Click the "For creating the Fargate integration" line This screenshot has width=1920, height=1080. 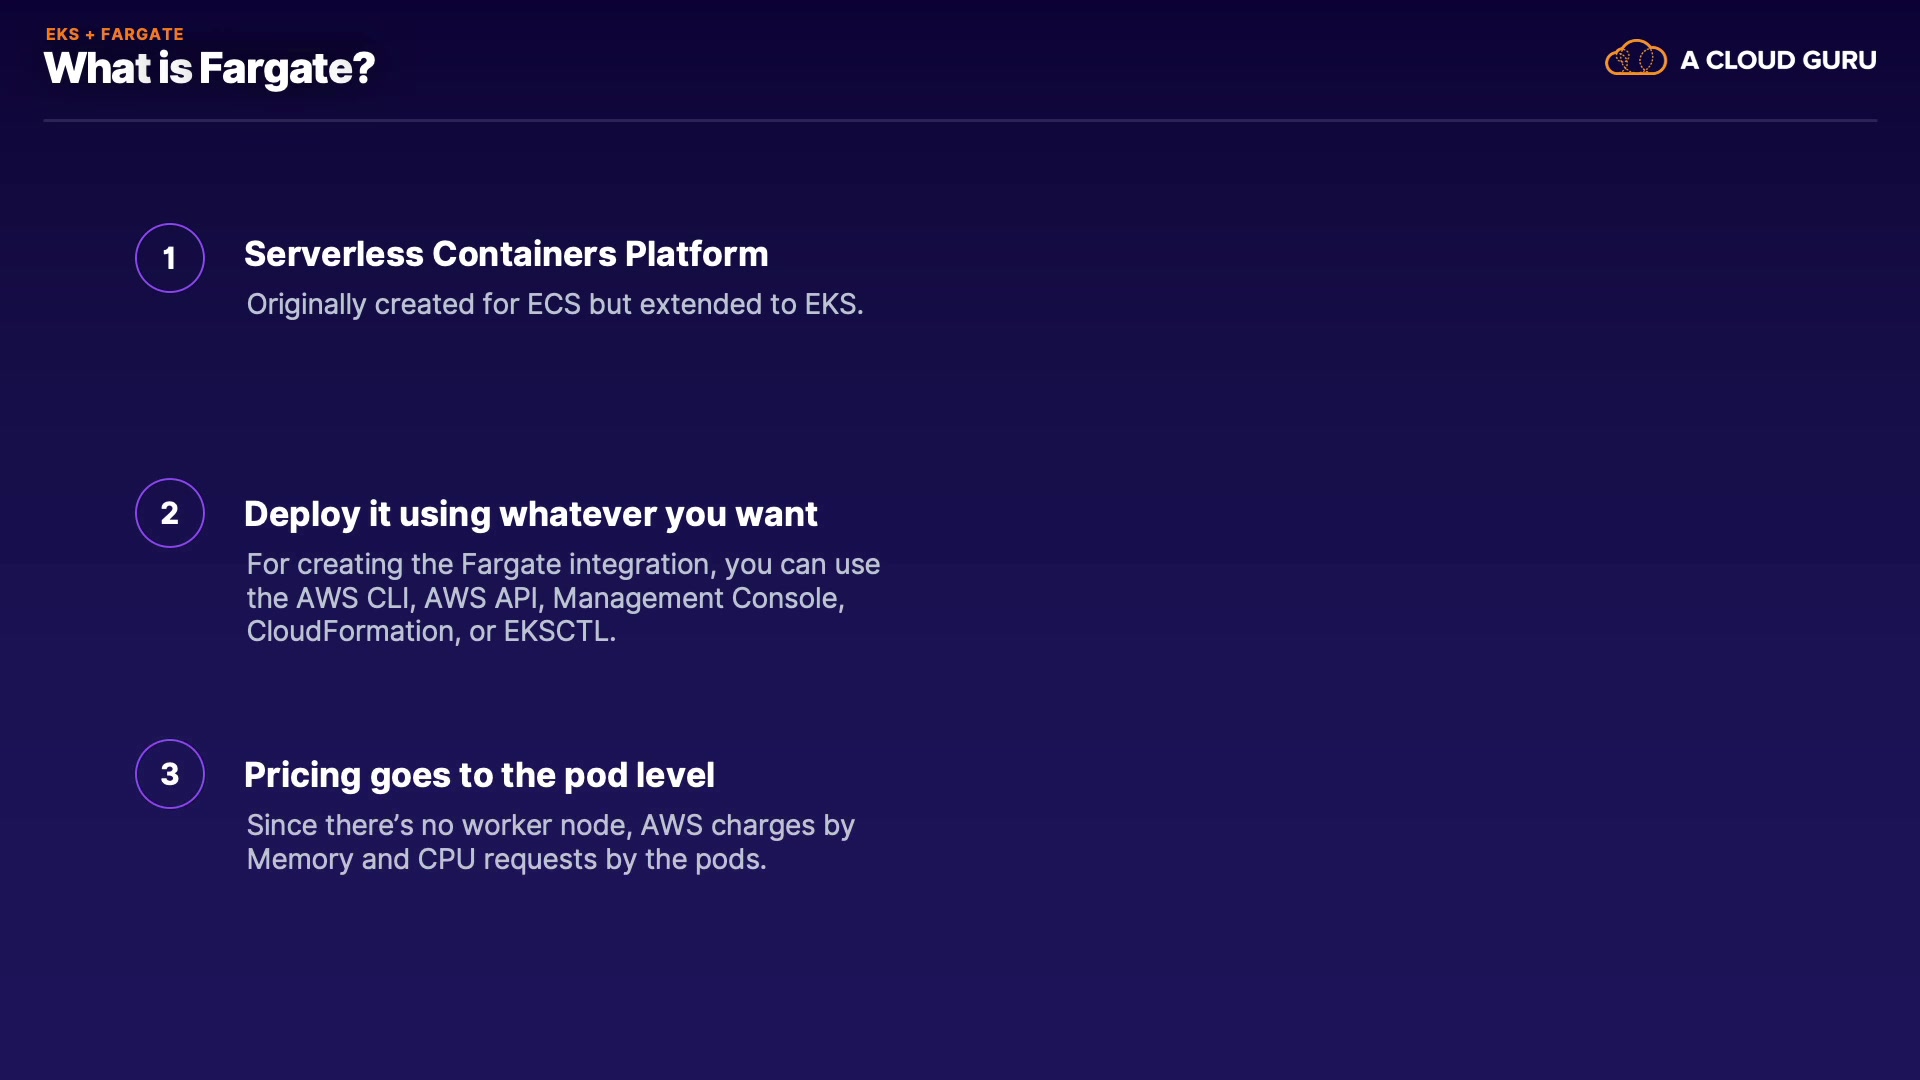(563, 564)
